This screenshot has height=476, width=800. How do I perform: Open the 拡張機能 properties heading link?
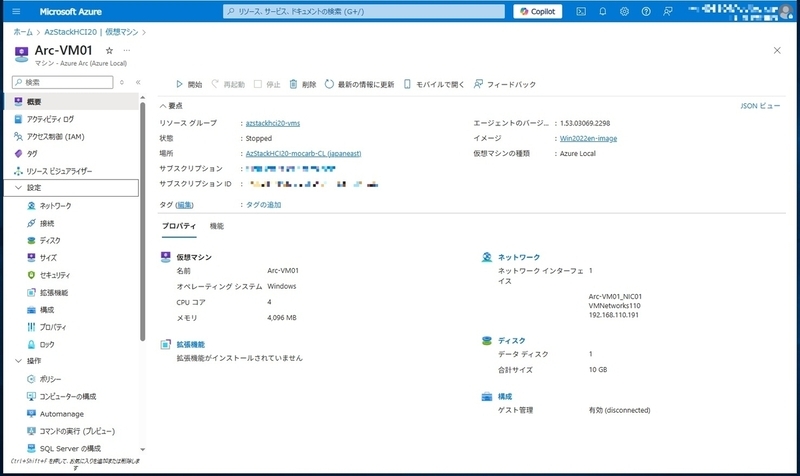191,344
